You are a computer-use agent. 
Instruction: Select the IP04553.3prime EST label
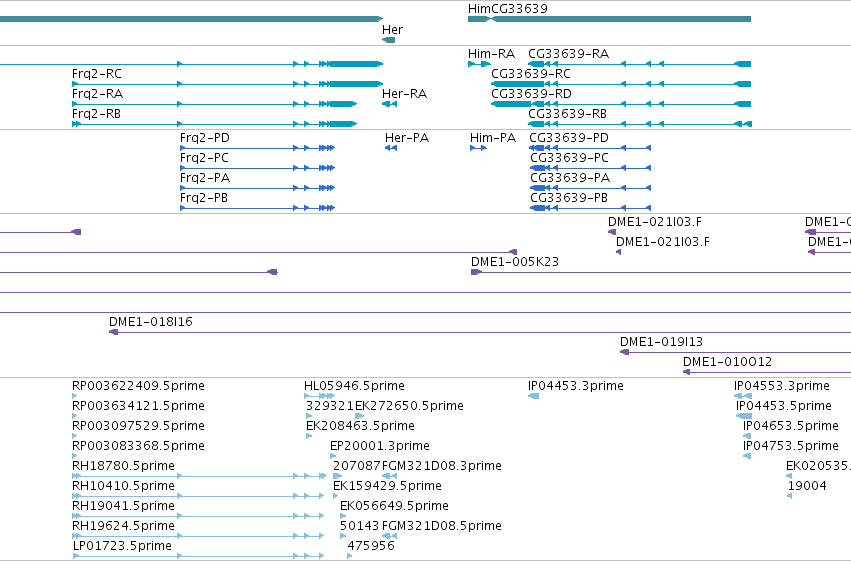[x=782, y=386]
